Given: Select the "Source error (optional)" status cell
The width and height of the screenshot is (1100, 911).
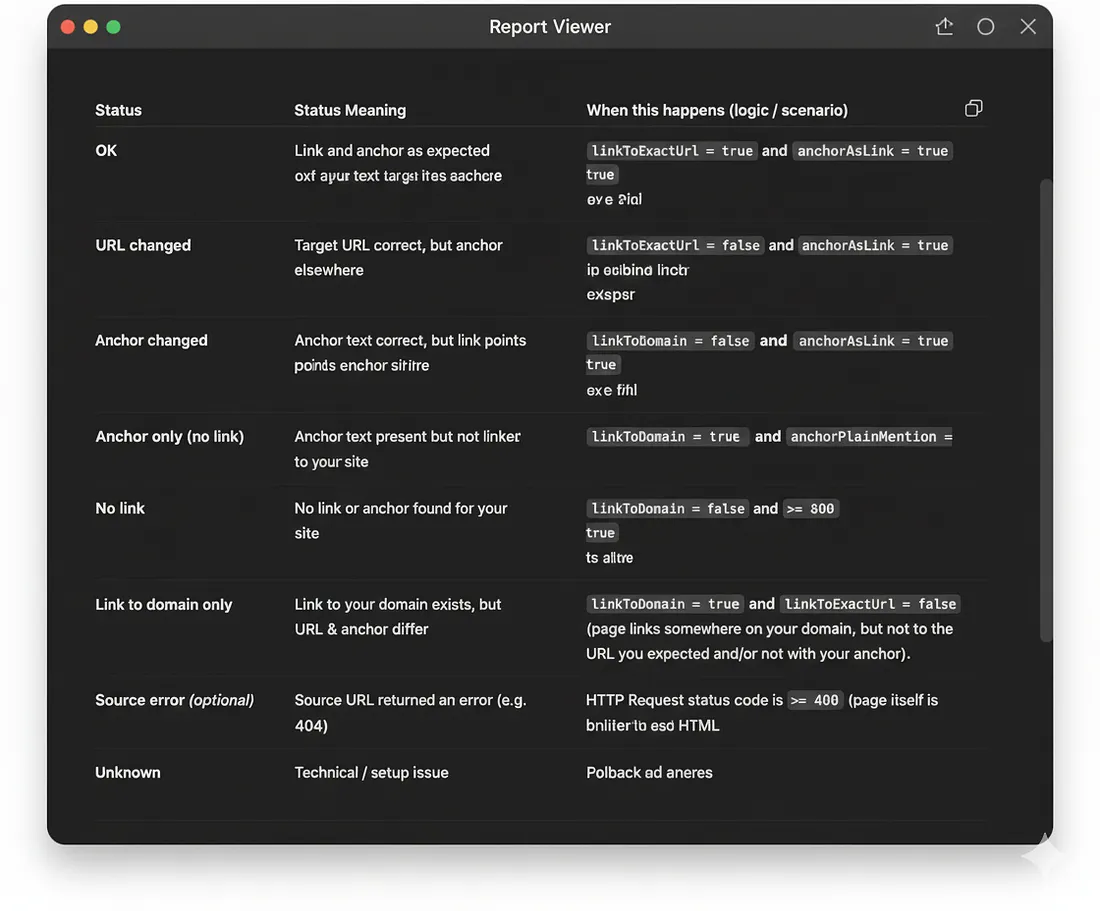Looking at the screenshot, I should (174, 700).
